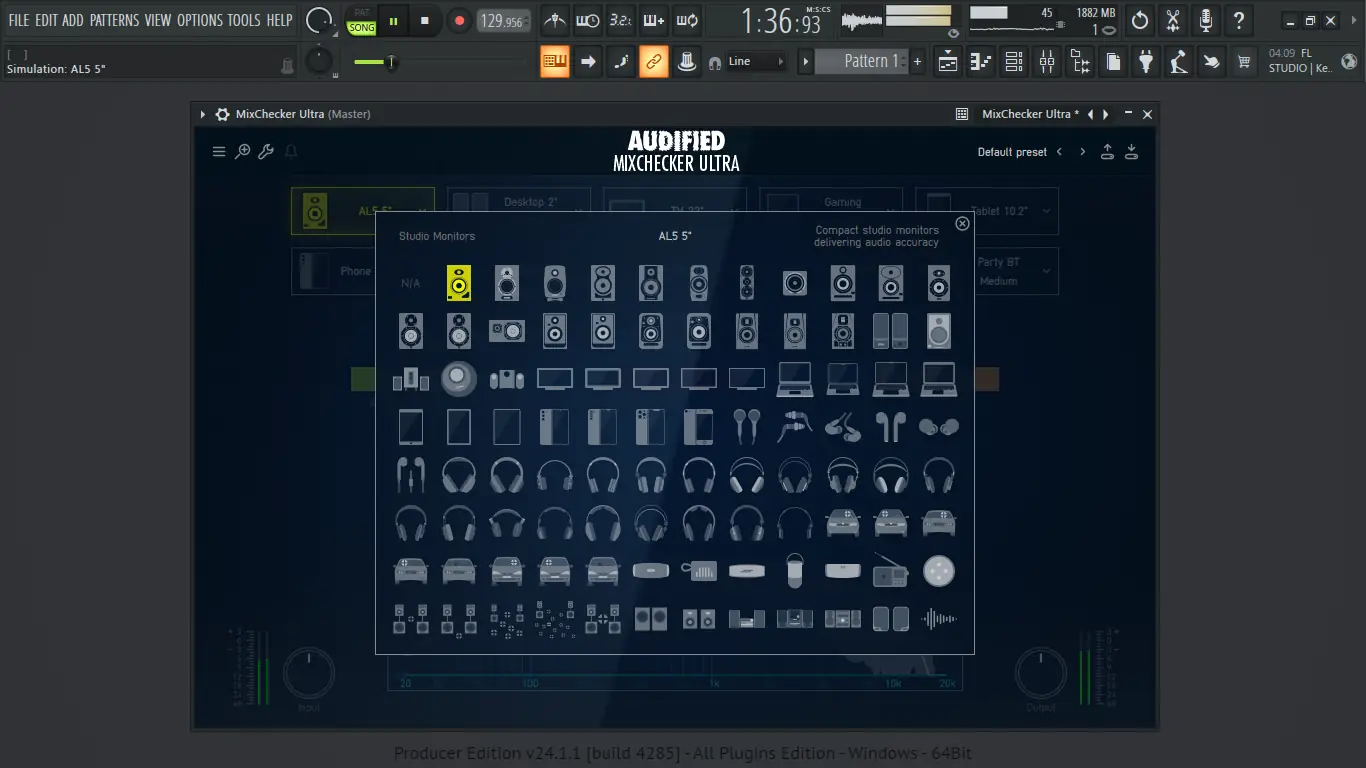Image resolution: width=1366 pixels, height=768 pixels.
Task: Select the wired earphones with cable icon
Action: (x=411, y=475)
